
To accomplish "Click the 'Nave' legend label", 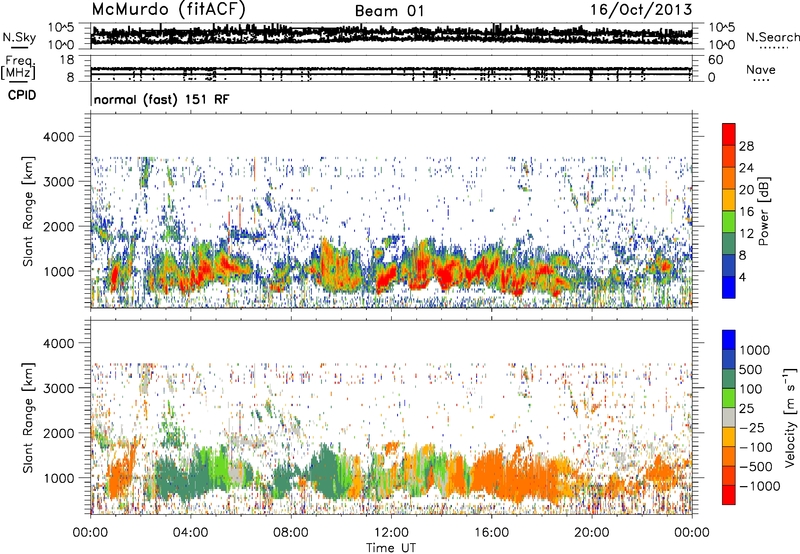I will pos(761,69).
